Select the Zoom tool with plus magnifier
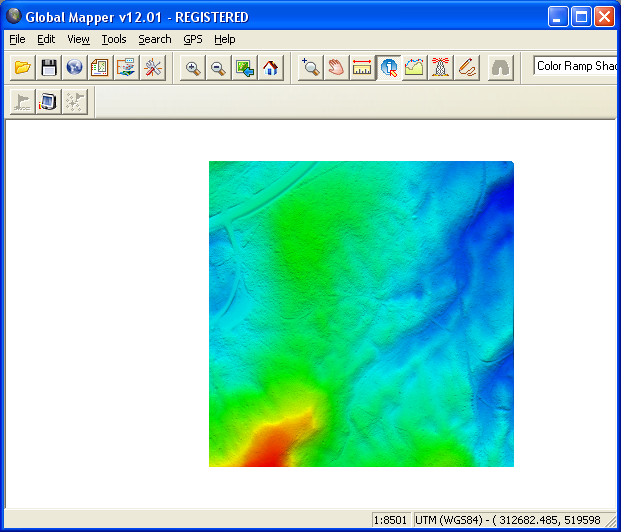The height and width of the screenshot is (532, 621). tap(310, 68)
